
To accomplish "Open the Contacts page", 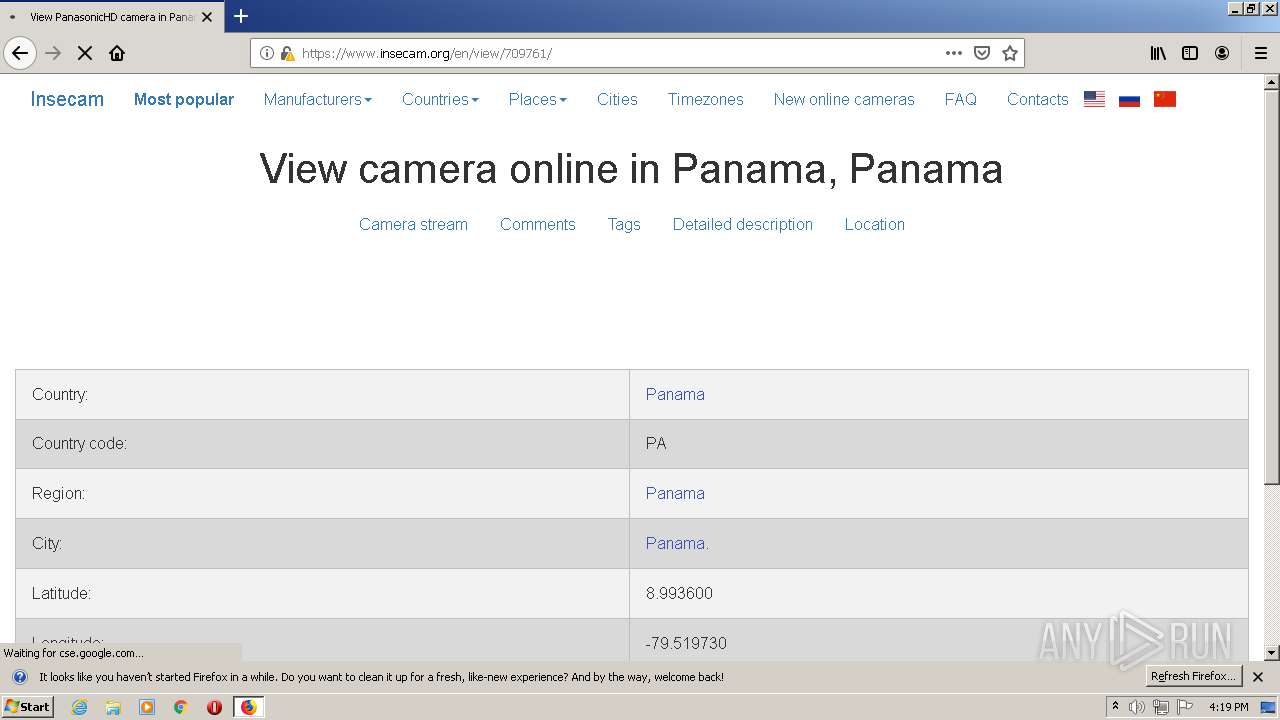I will click(1037, 99).
